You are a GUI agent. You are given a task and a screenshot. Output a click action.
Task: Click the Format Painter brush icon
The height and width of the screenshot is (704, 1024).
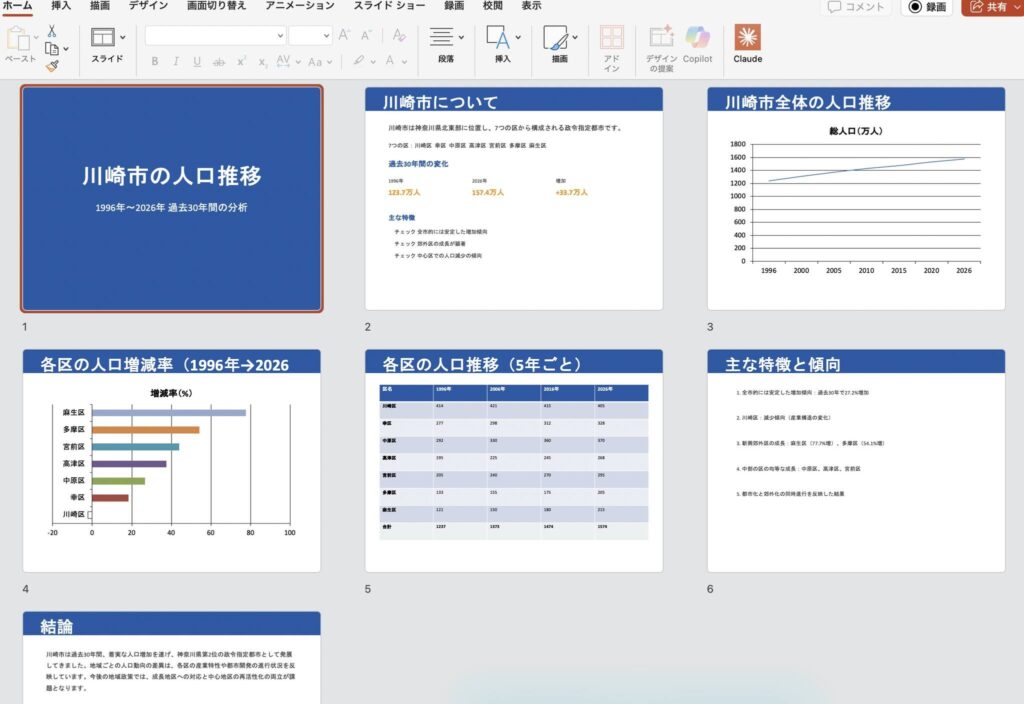[52, 64]
